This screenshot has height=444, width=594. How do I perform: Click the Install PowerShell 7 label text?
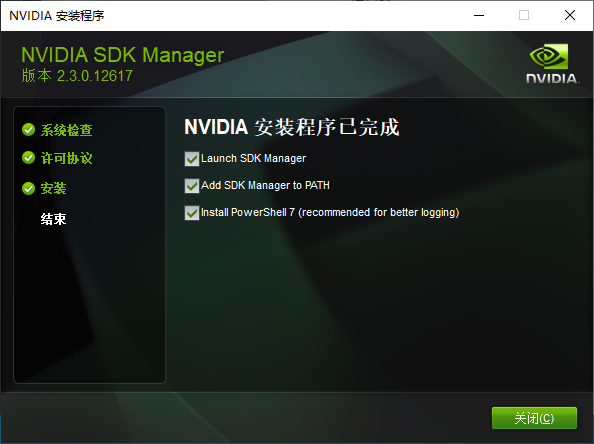pyautogui.click(x=330, y=212)
